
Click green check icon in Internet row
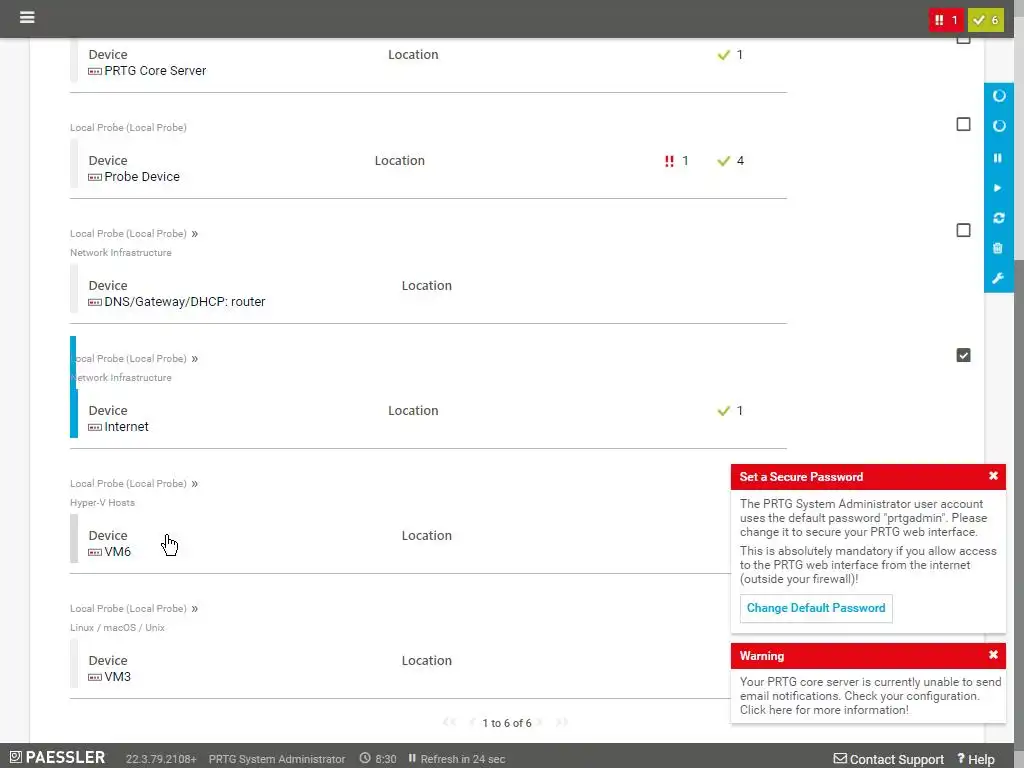723,411
